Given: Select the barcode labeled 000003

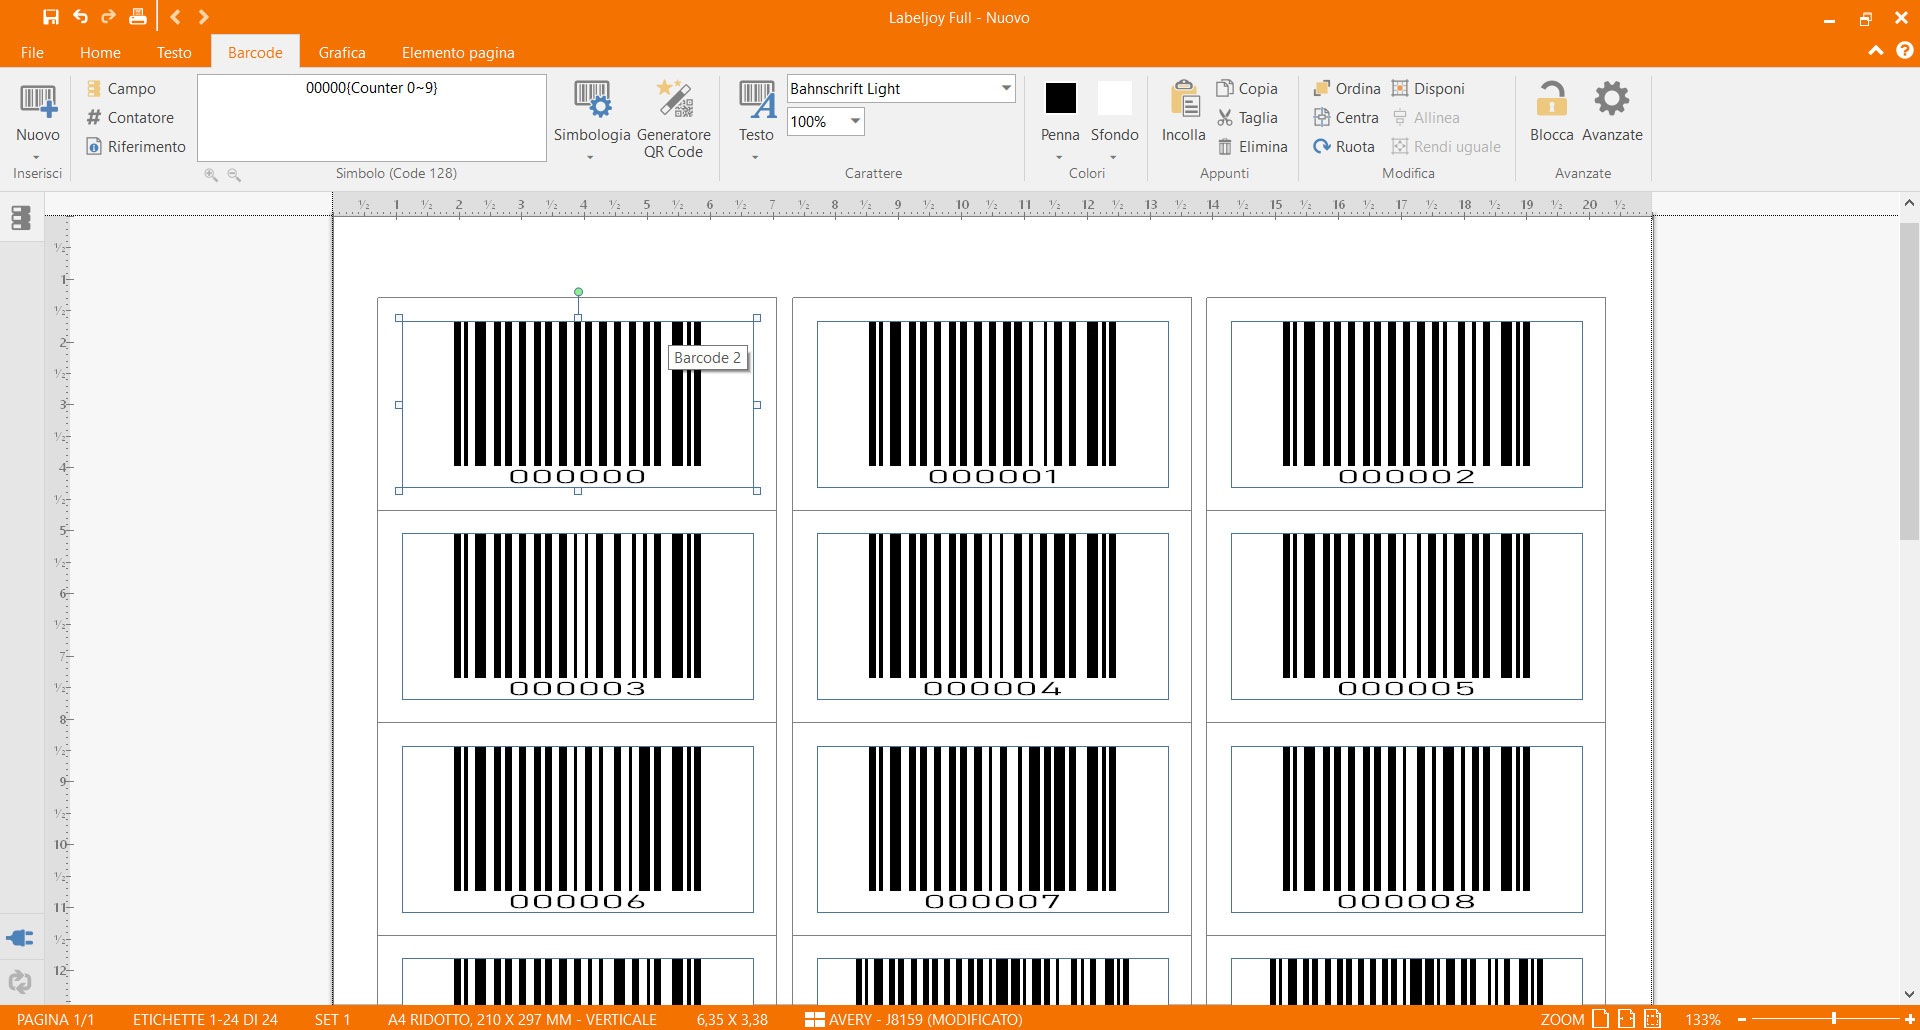Looking at the screenshot, I should 578,616.
